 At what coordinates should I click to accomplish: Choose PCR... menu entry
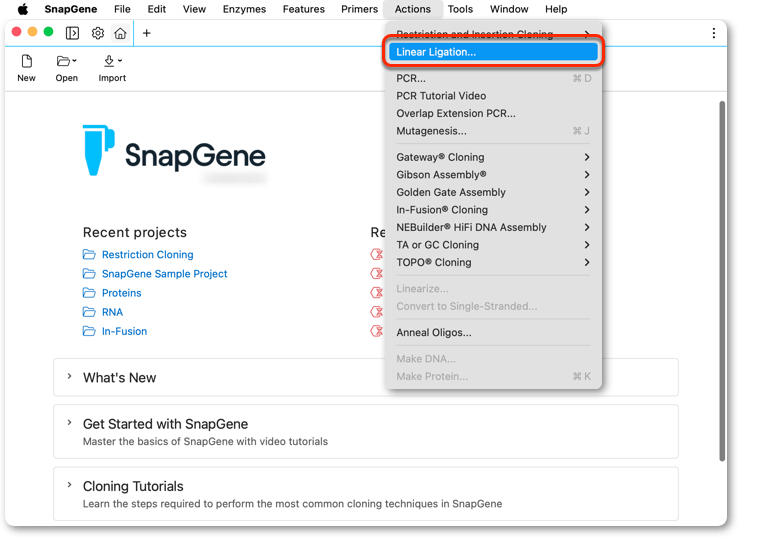click(493, 78)
